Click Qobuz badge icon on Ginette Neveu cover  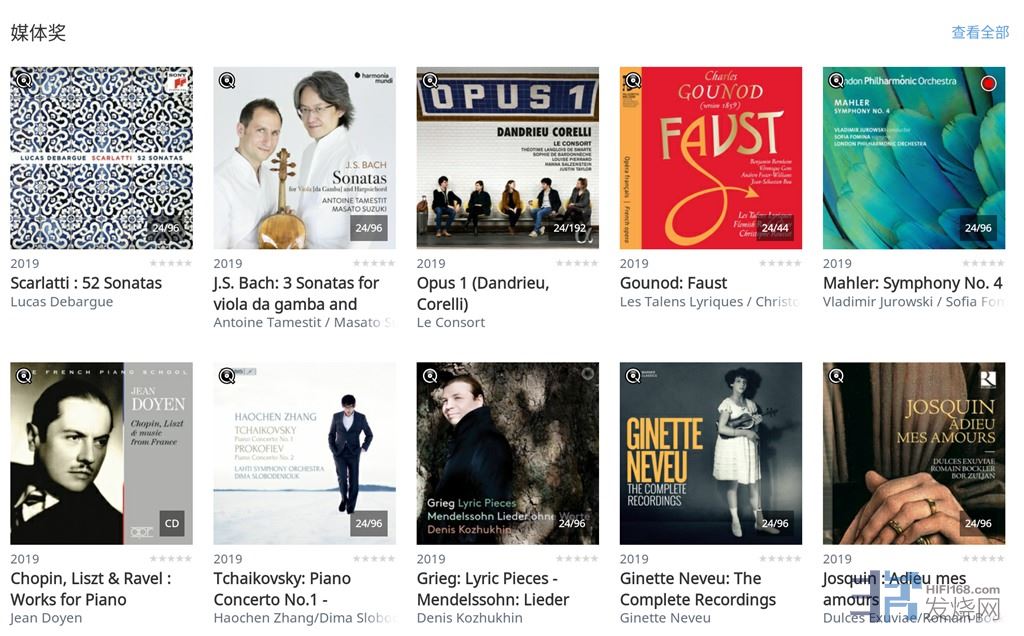click(633, 376)
